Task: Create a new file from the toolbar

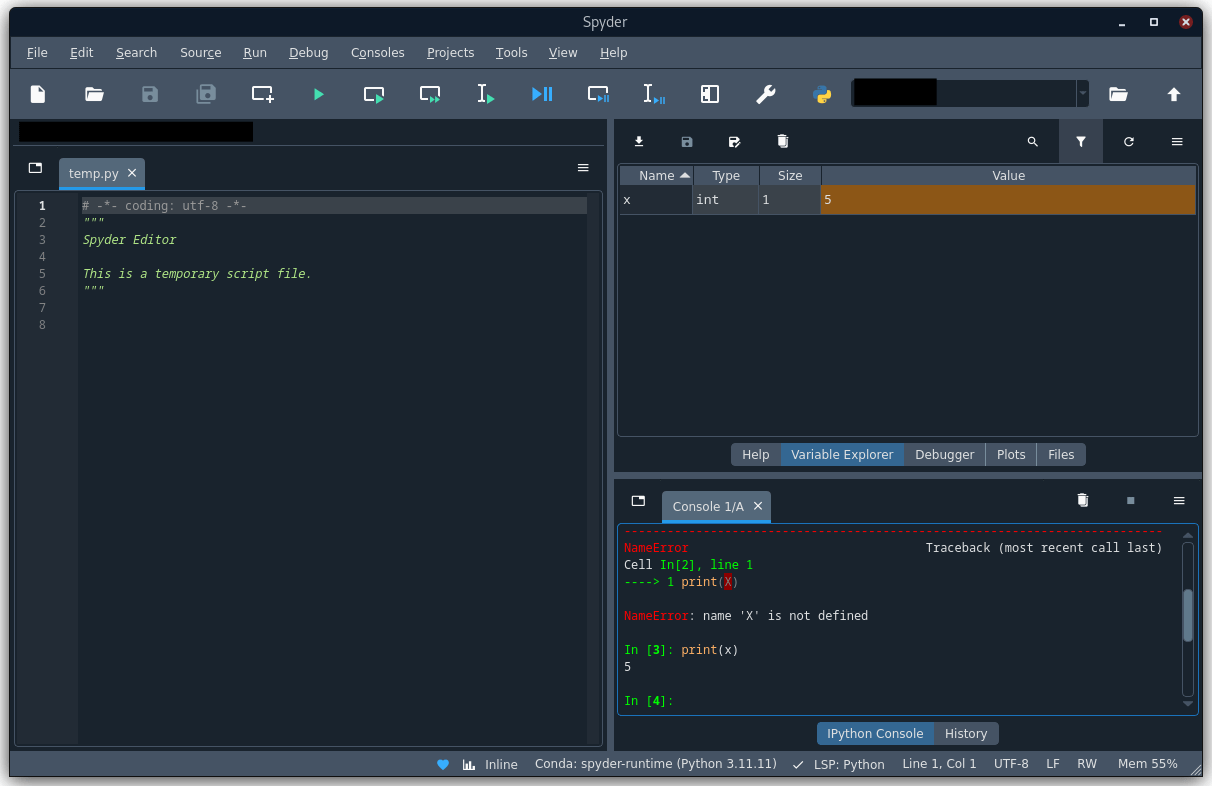Action: 38,94
